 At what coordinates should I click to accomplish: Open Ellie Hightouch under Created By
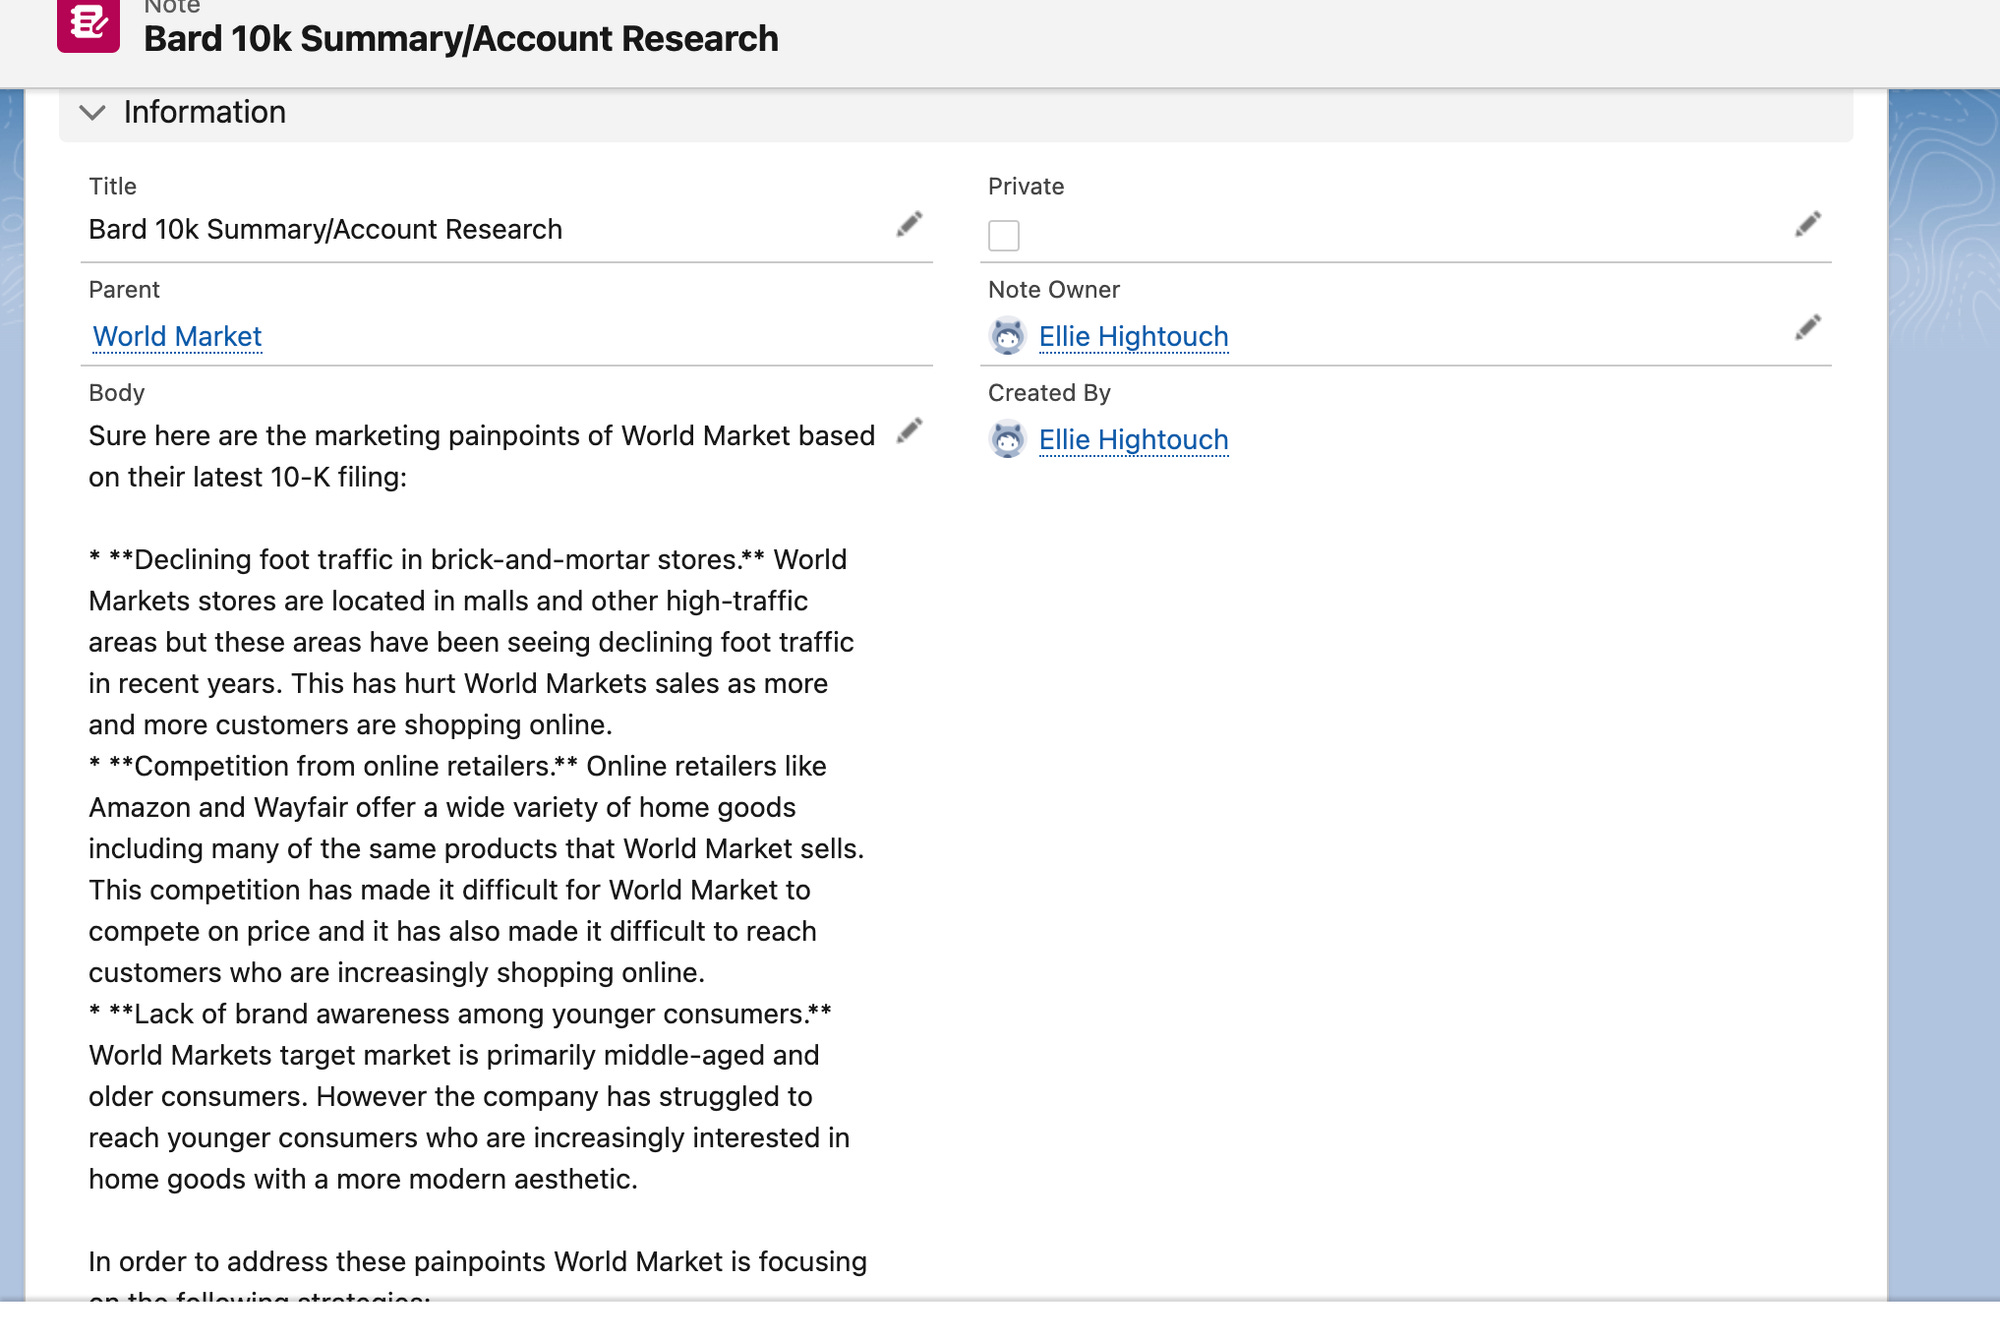point(1133,439)
